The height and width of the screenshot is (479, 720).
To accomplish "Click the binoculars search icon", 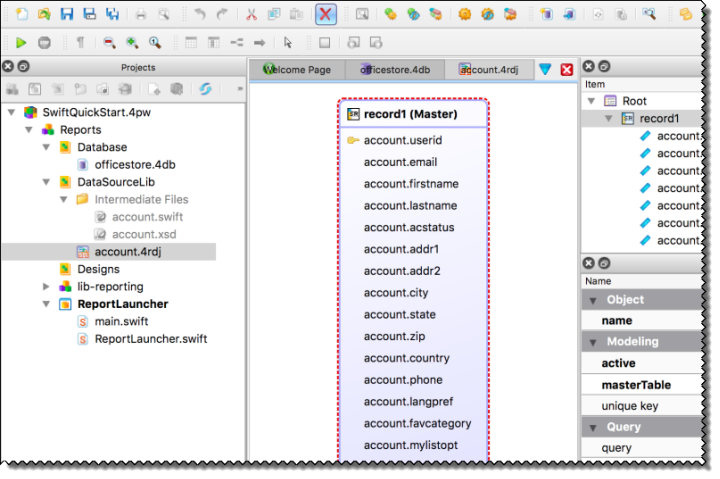I will (649, 14).
